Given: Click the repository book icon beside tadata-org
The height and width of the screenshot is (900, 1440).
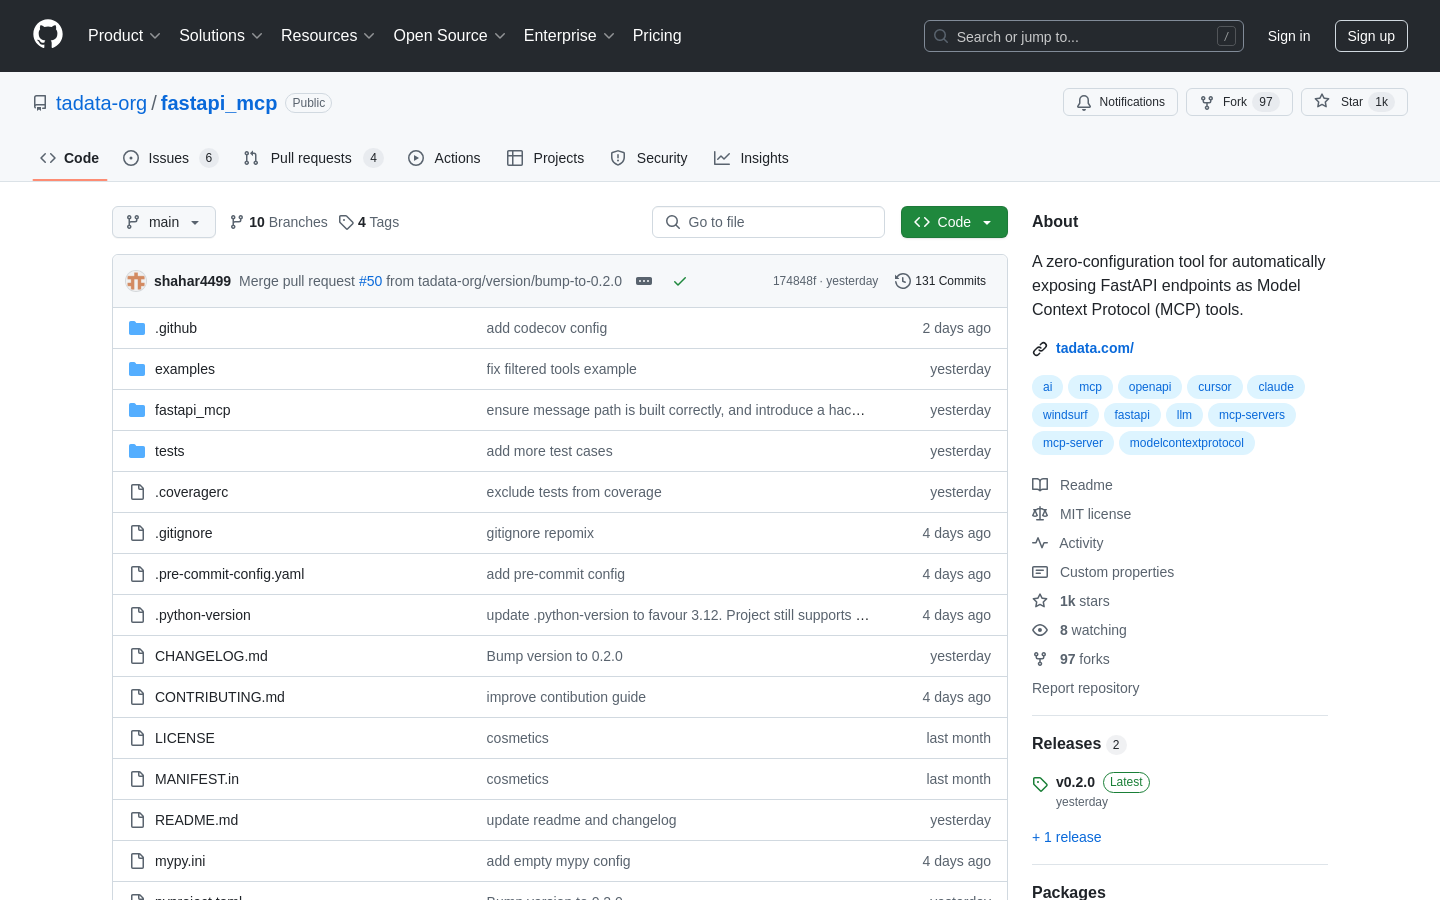Looking at the screenshot, I should click(x=40, y=103).
